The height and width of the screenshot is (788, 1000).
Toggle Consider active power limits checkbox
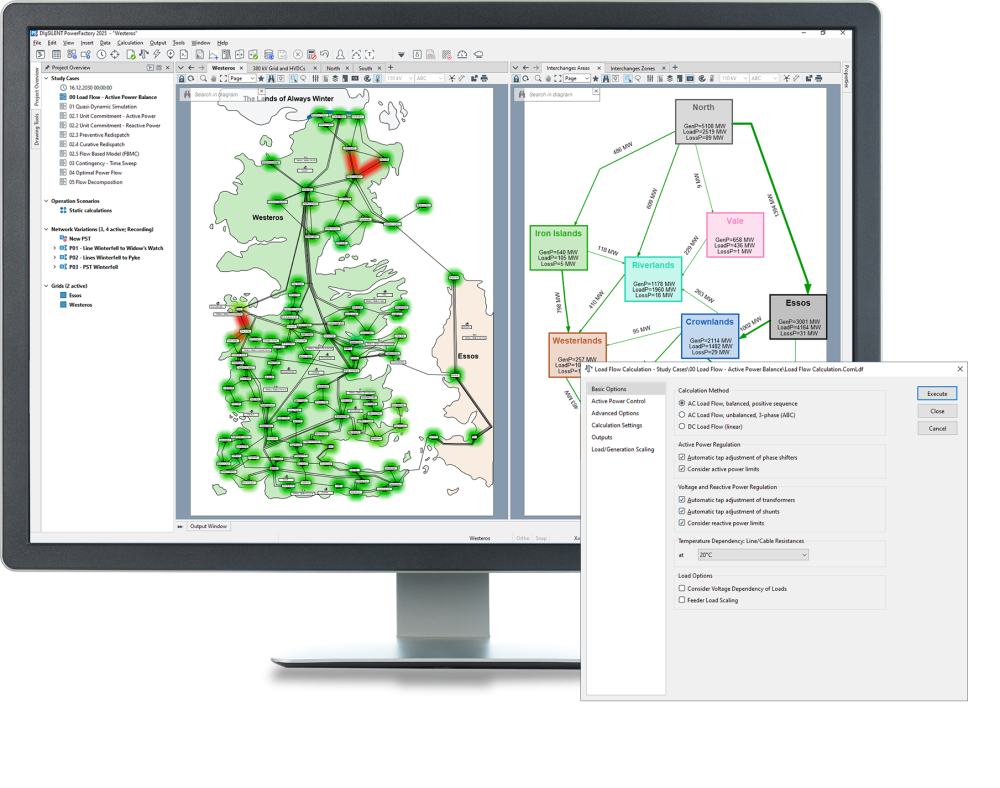682,469
